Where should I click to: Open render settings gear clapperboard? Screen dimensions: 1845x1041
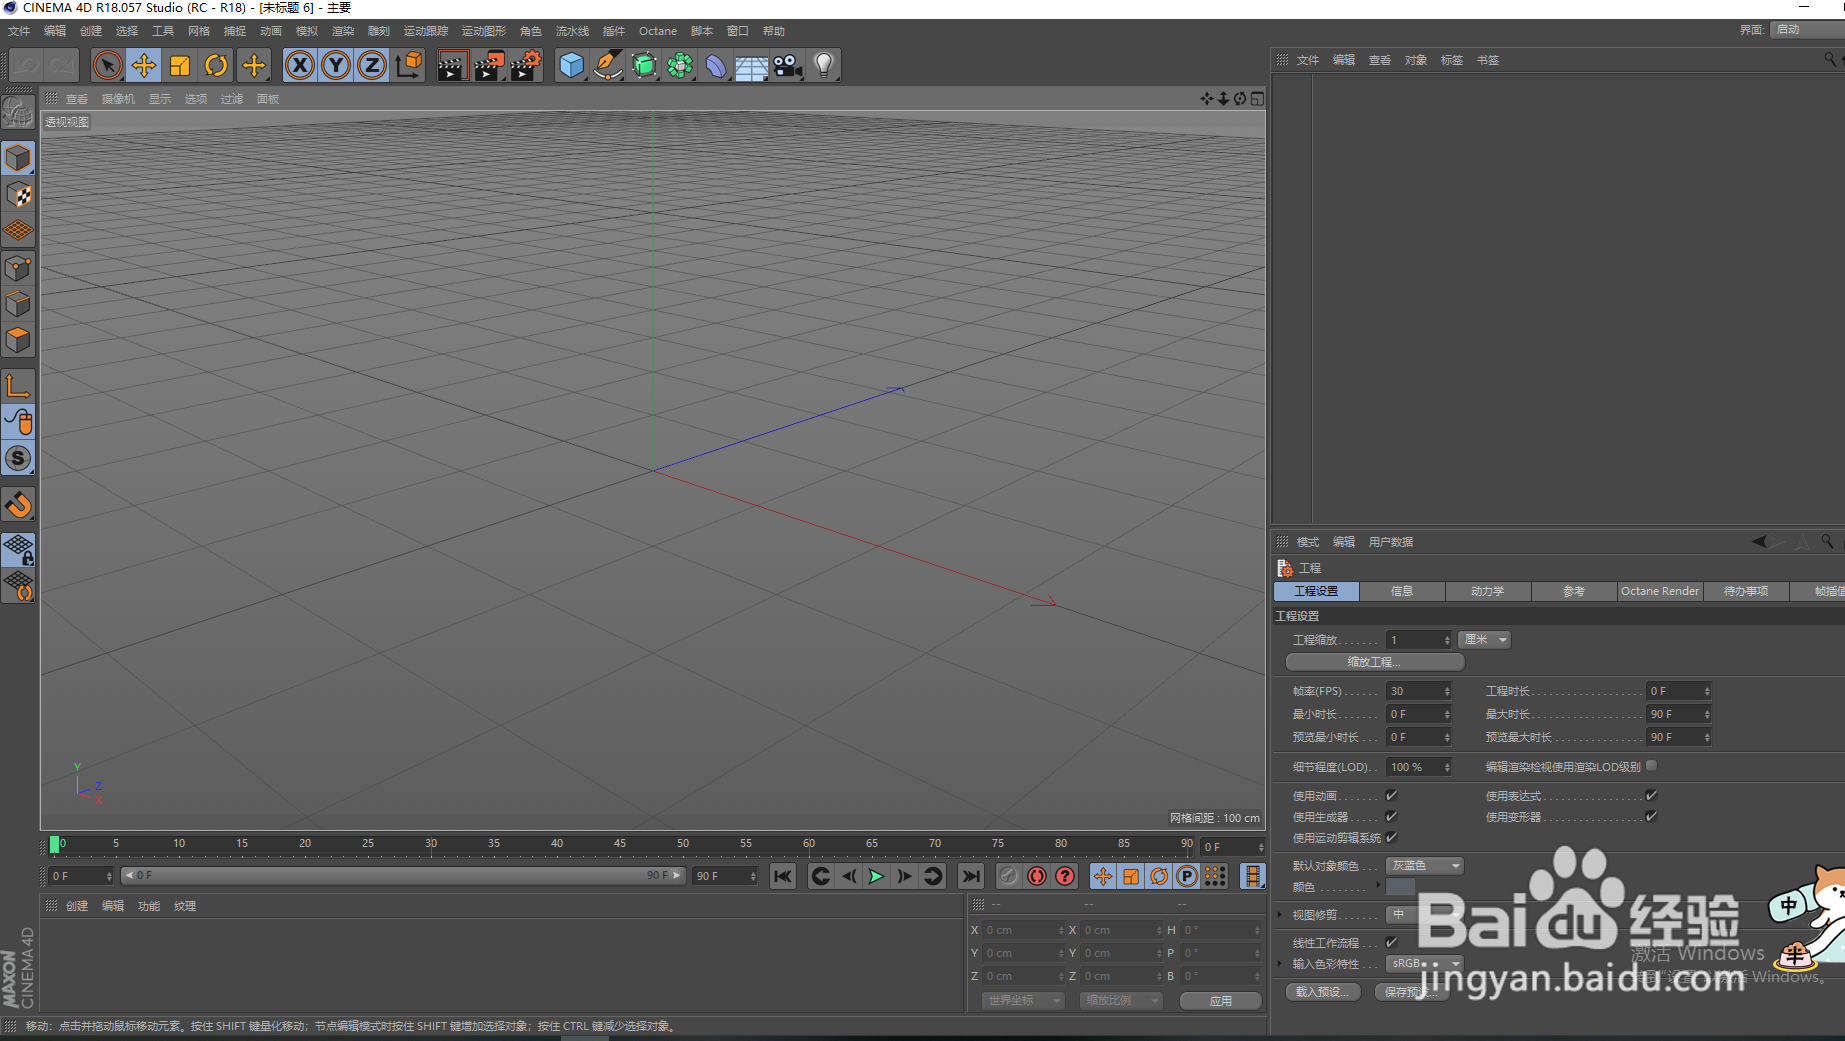(x=526, y=66)
